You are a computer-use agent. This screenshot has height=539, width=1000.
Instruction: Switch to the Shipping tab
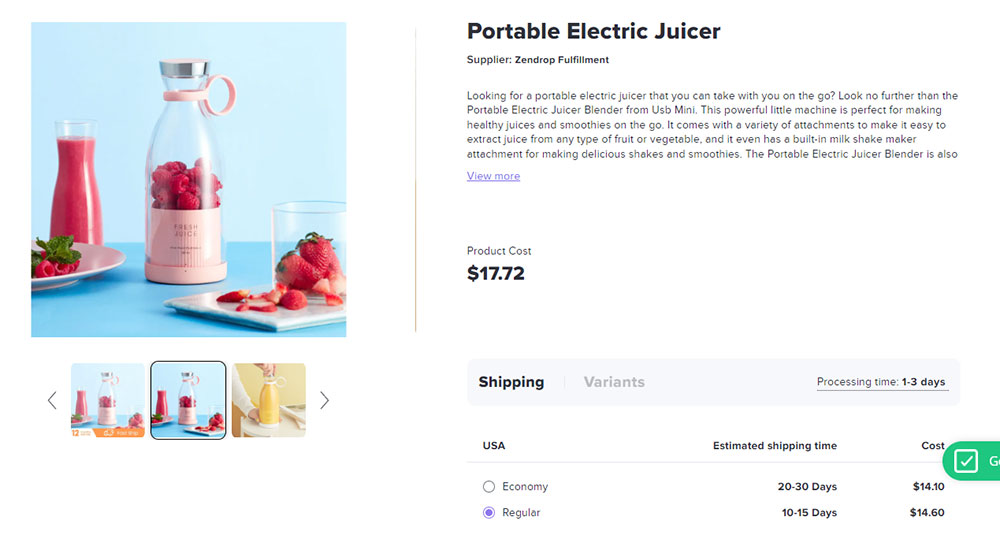pos(511,382)
